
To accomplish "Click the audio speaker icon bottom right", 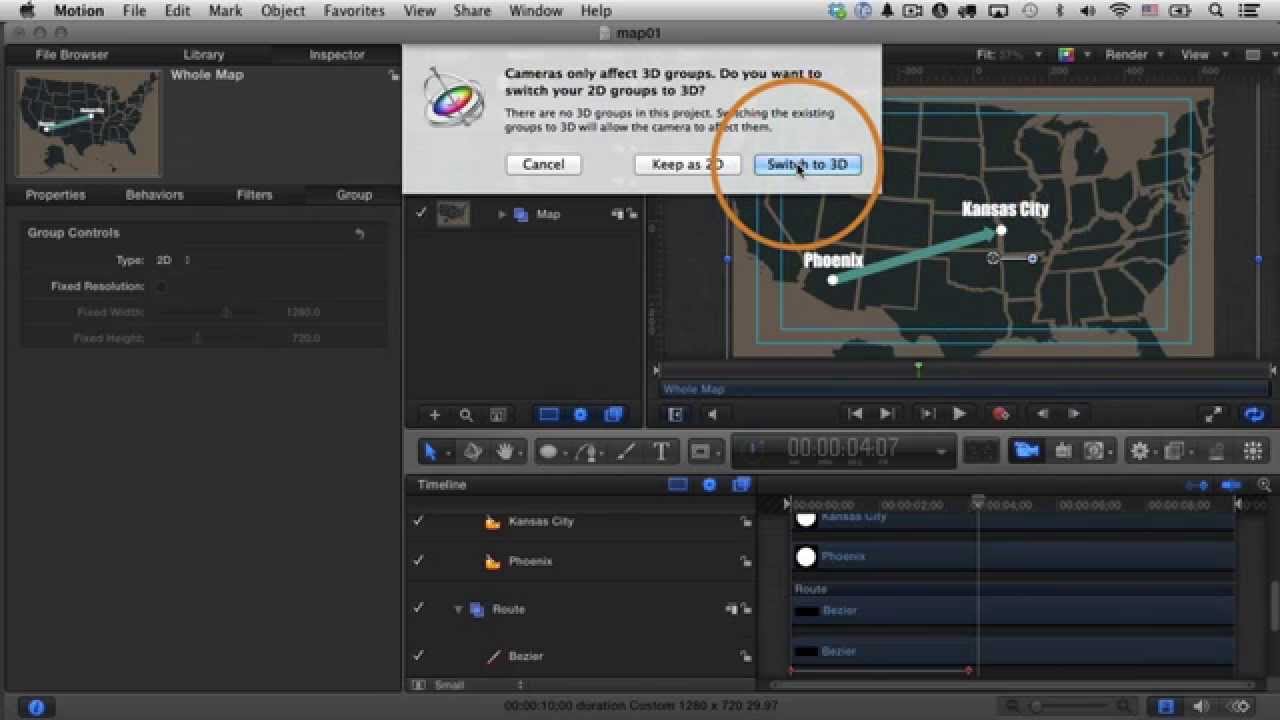I will 1202,707.
